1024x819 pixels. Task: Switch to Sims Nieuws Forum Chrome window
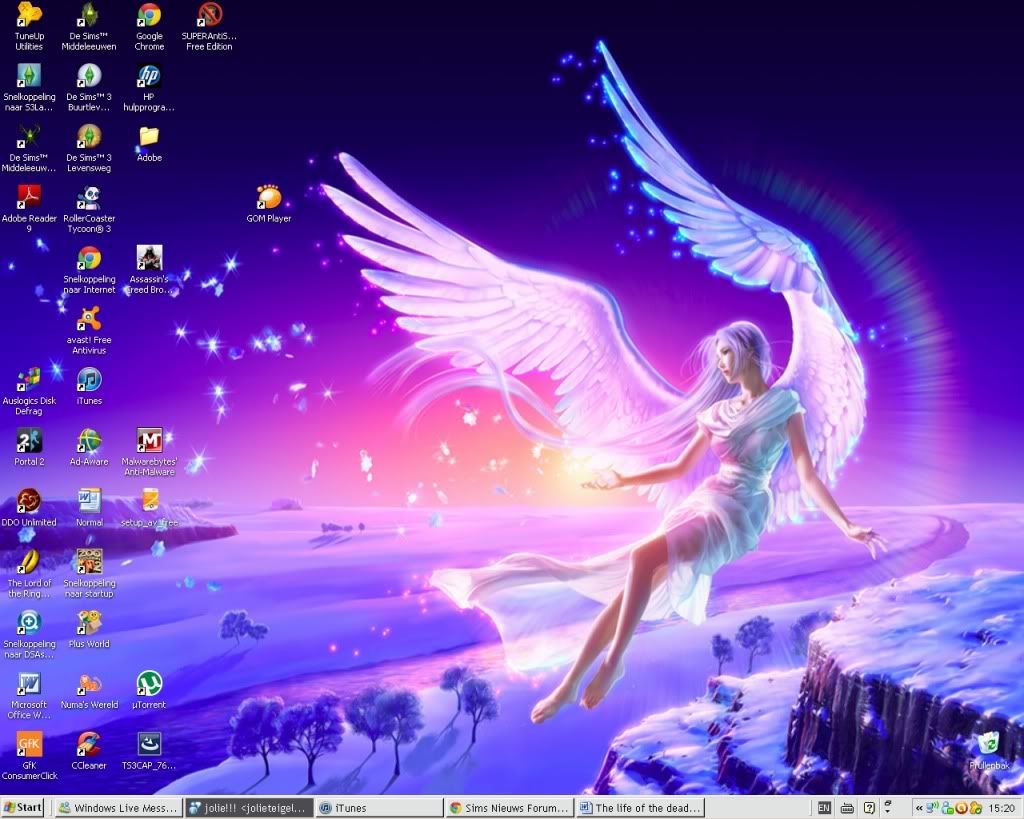coord(509,808)
